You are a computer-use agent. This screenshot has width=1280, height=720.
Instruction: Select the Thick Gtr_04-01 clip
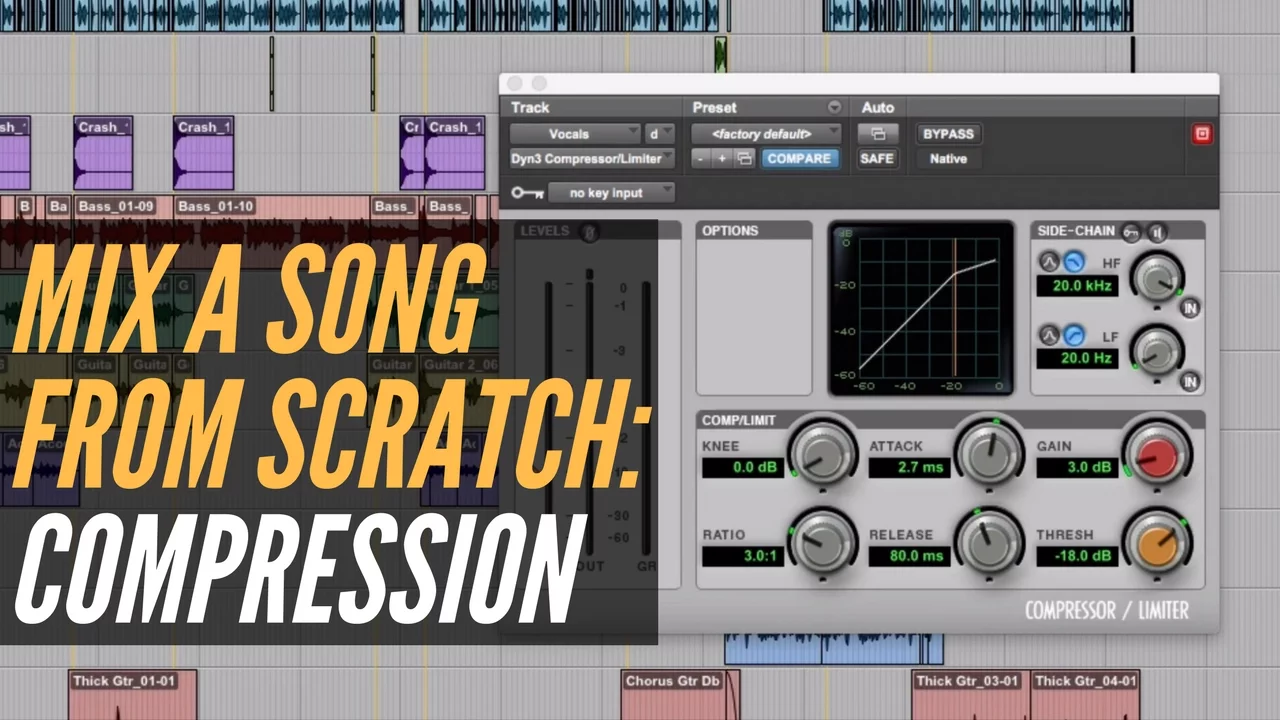point(1086,695)
